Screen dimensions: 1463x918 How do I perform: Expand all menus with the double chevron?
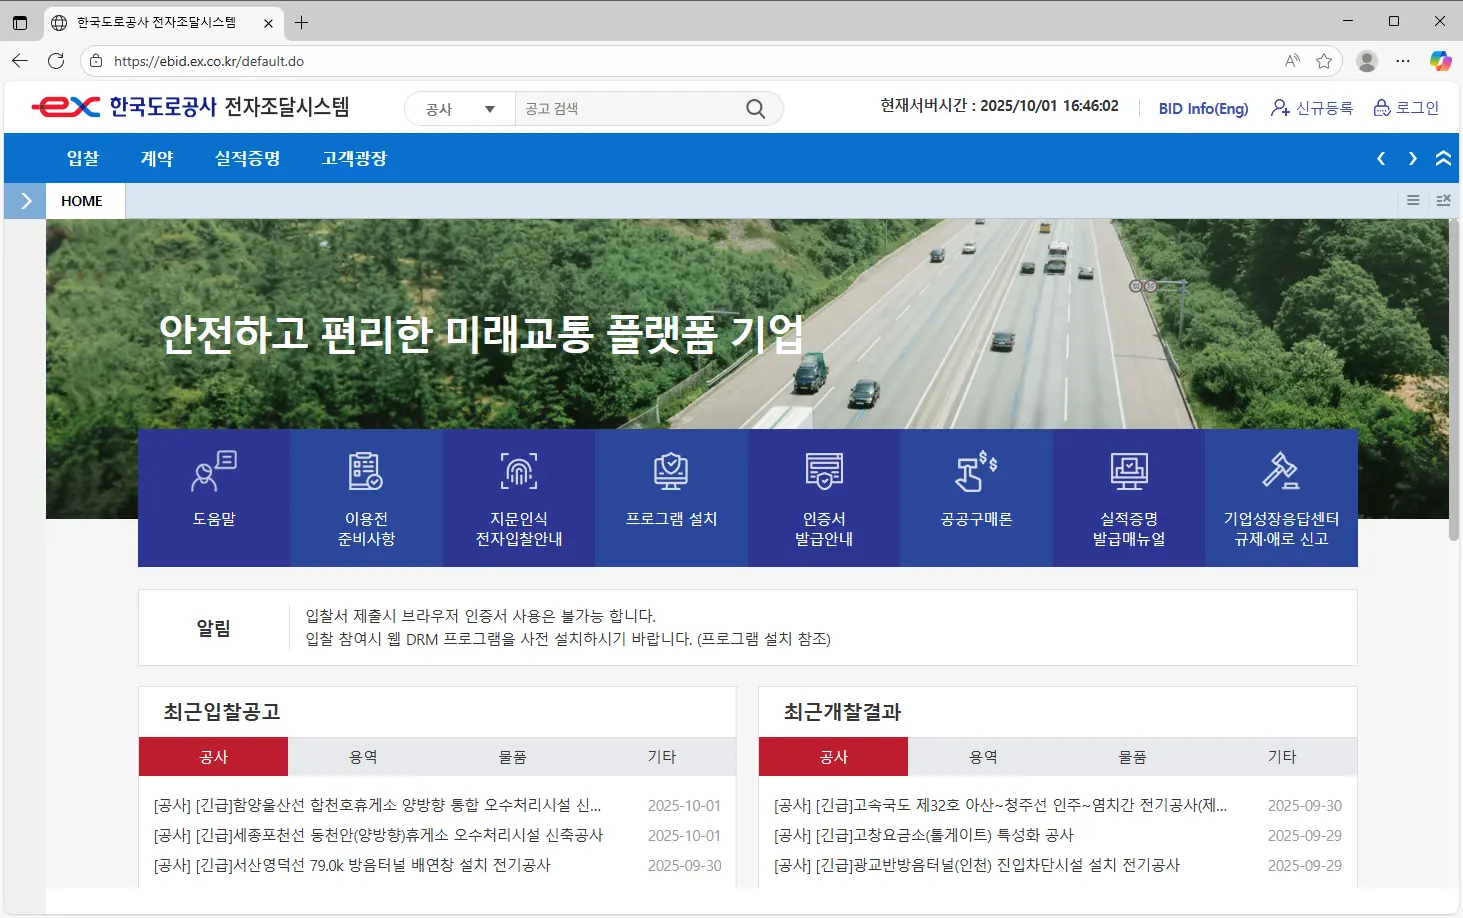coord(1443,158)
